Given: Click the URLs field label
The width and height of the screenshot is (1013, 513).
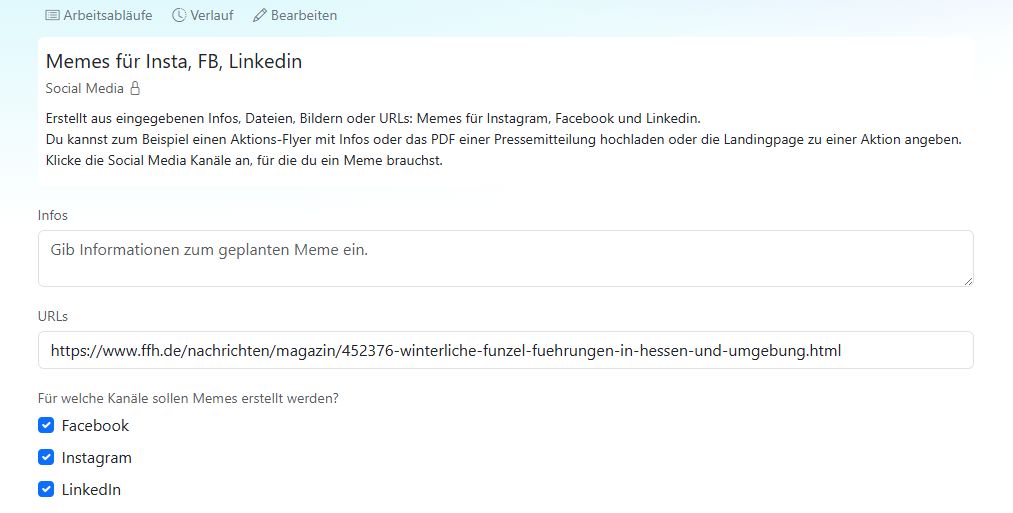Looking at the screenshot, I should pos(53,316).
